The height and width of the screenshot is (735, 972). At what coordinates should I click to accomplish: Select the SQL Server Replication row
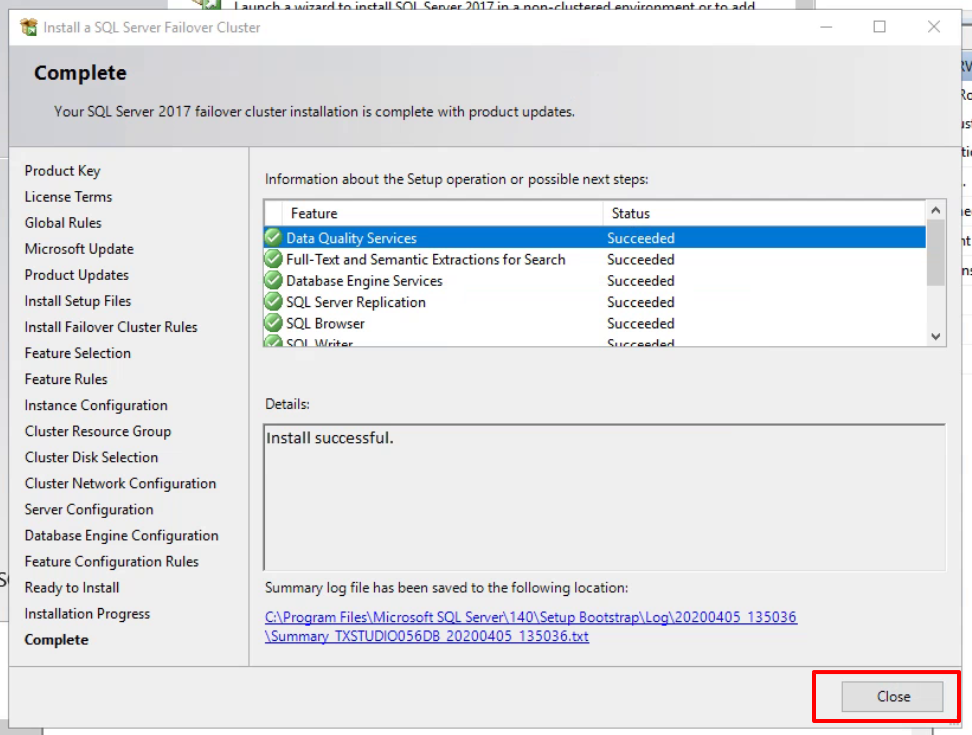coord(594,302)
